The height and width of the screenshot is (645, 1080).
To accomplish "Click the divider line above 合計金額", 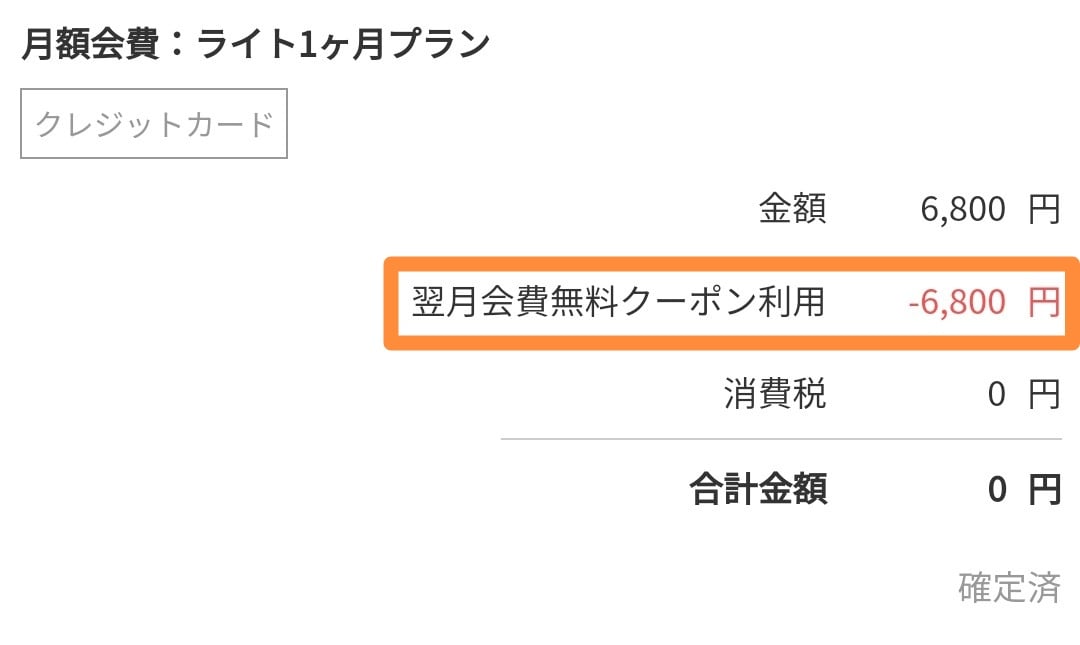I will (780, 439).
